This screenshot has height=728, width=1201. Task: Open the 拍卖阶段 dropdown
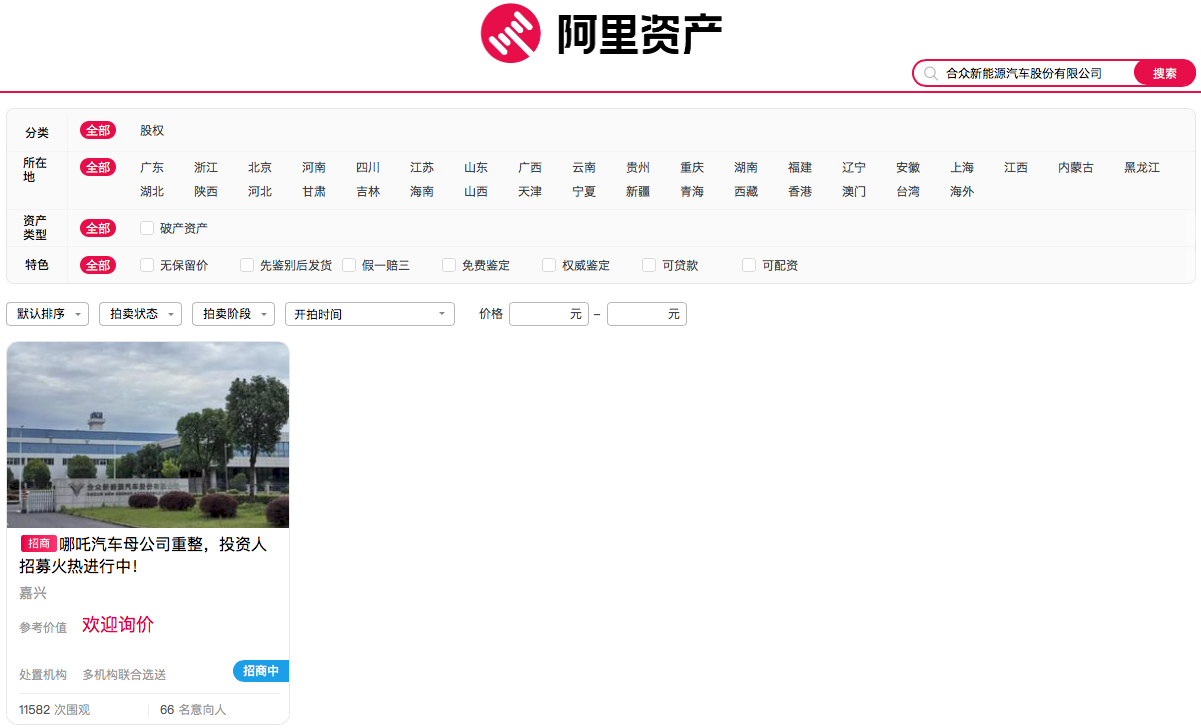(234, 314)
